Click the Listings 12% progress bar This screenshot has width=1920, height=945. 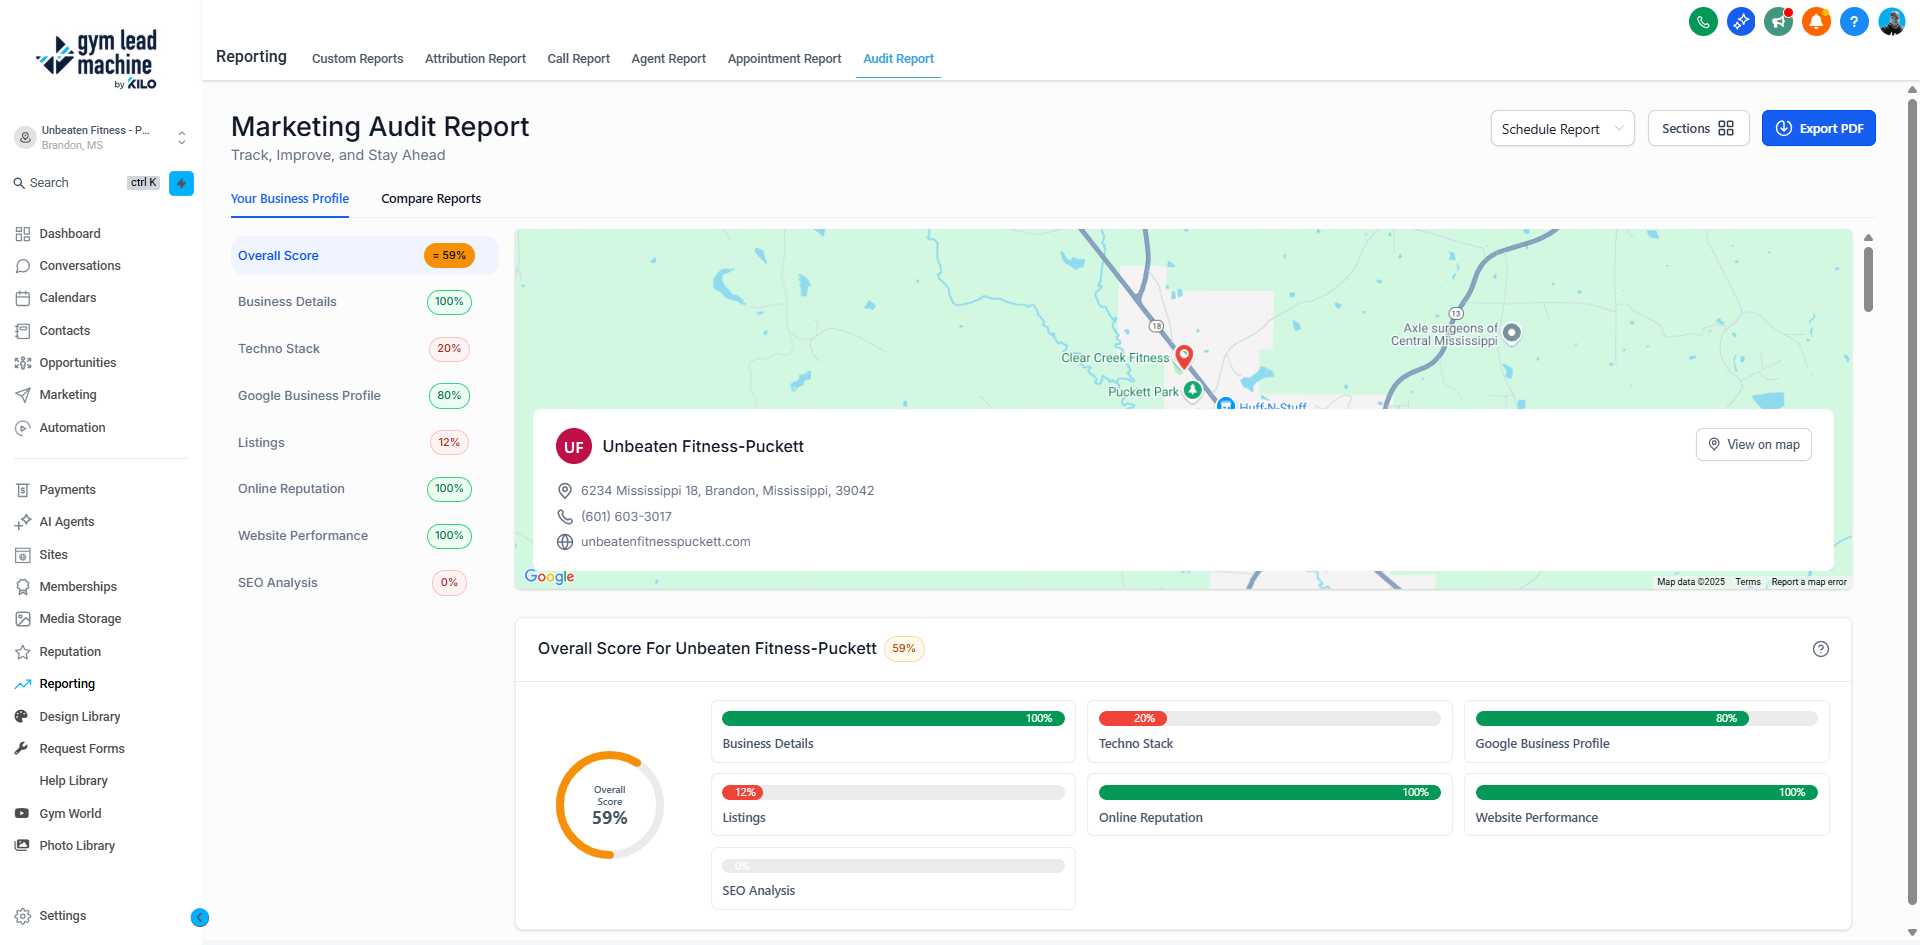coord(893,793)
